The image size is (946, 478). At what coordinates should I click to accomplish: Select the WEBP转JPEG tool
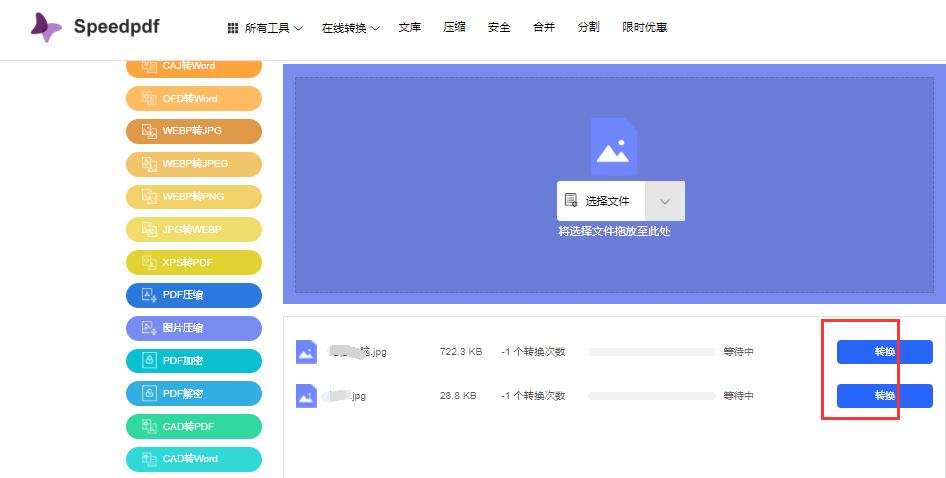(194, 164)
